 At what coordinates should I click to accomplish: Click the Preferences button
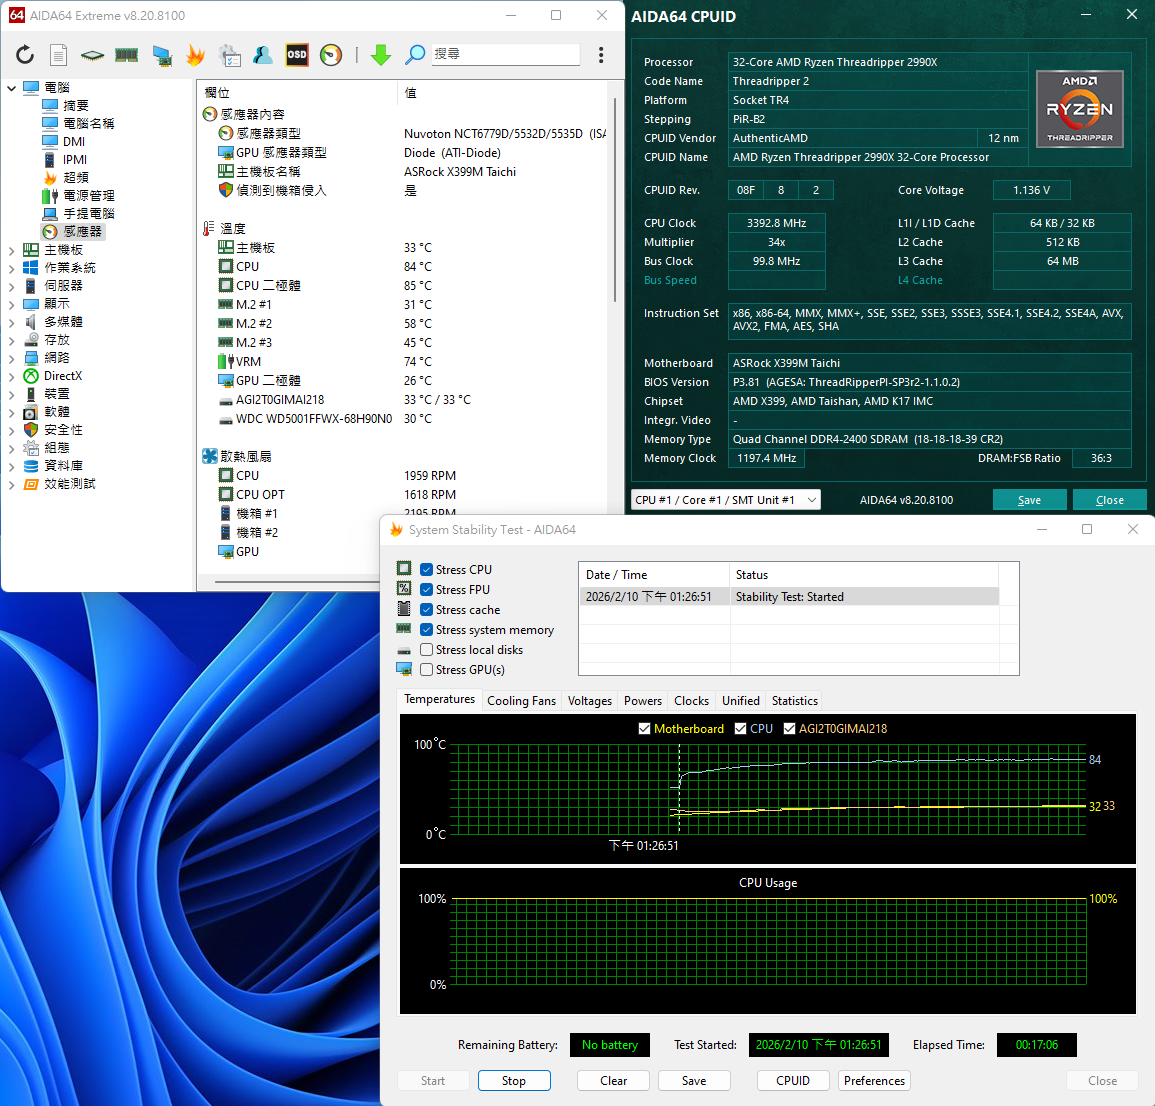pos(874,1081)
